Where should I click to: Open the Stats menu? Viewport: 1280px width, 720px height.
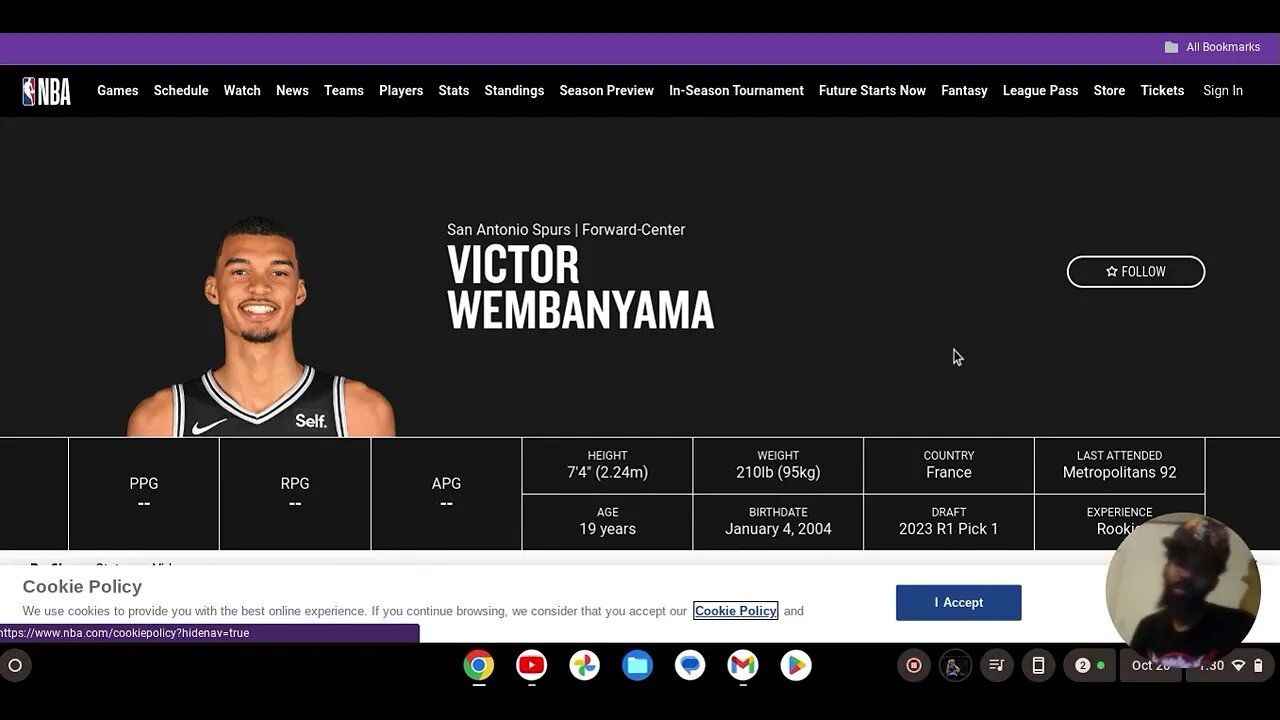point(454,91)
